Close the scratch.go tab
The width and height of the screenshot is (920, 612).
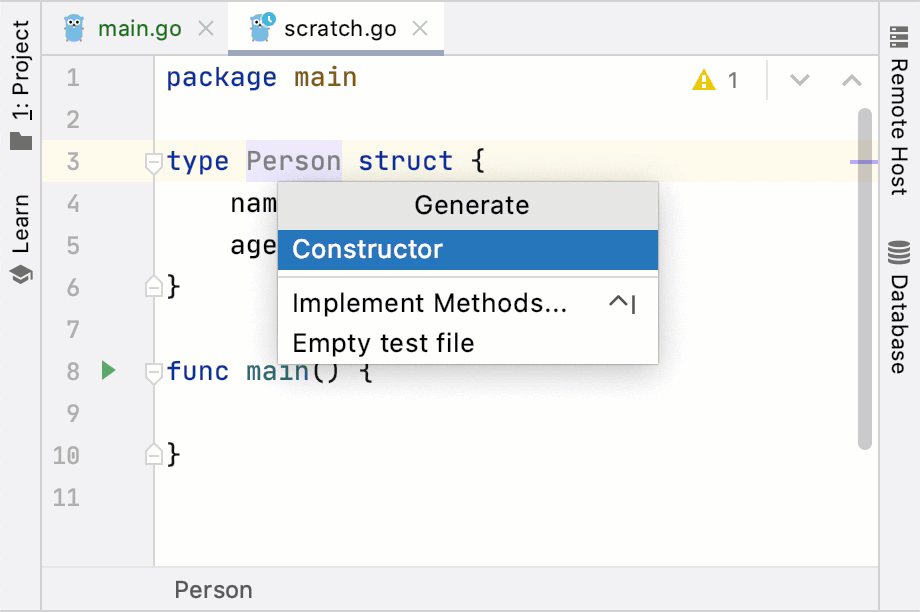[x=422, y=29]
